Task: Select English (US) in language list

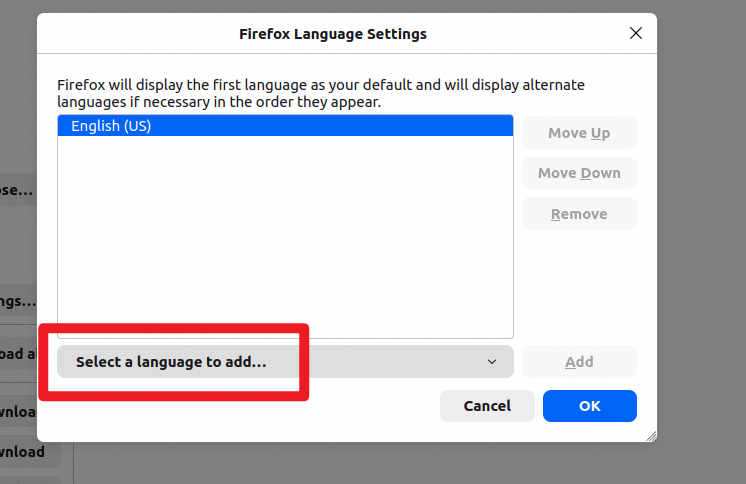Action: click(285, 126)
